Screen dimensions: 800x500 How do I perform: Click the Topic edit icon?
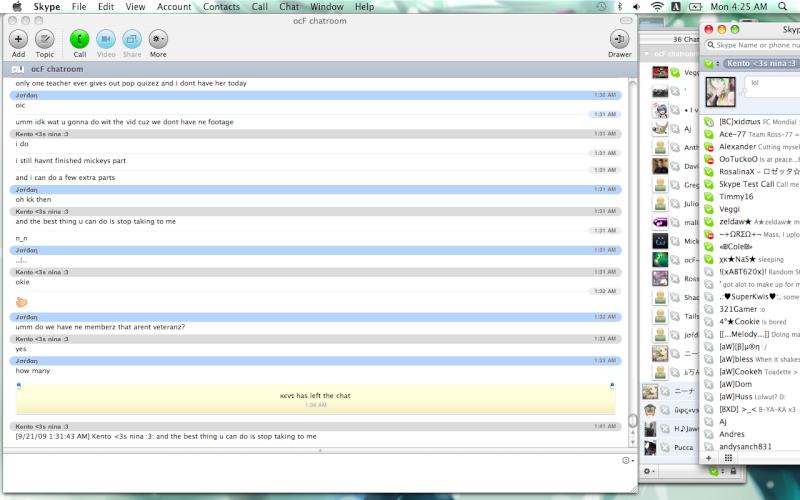coord(44,39)
